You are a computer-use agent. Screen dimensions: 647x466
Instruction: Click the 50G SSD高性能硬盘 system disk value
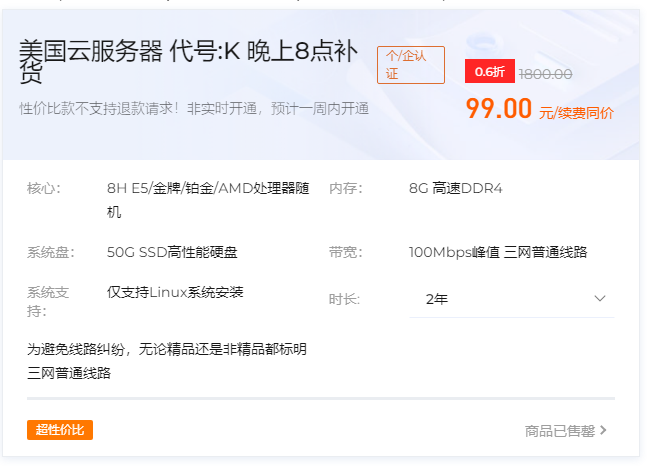[172, 252]
